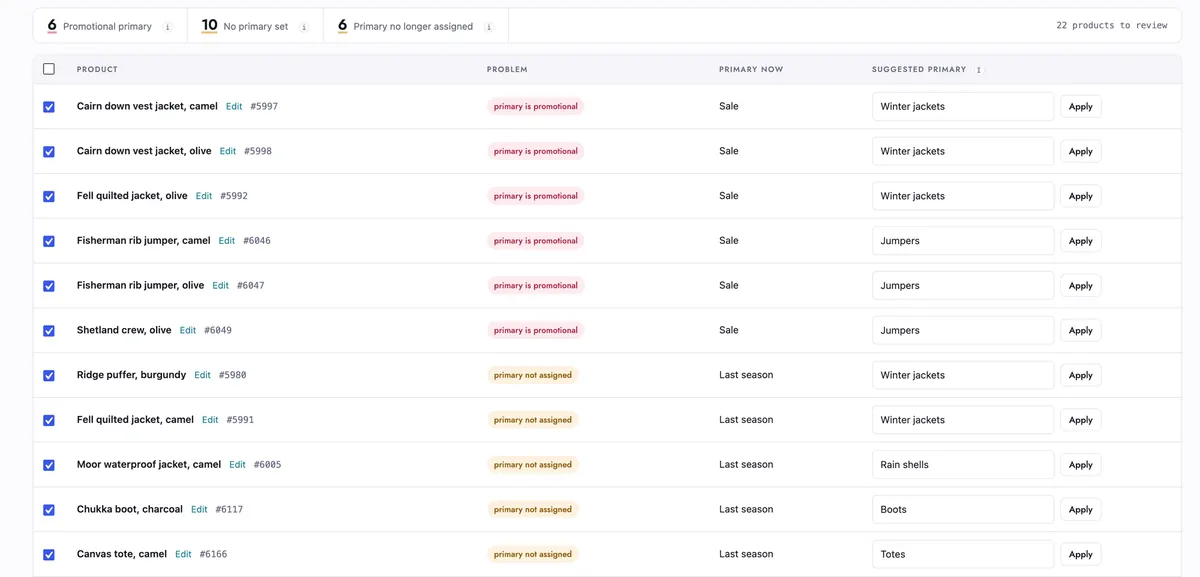Image resolution: width=1200 pixels, height=577 pixels.
Task: Edit Cairn down vest jacket, olive
Action: (228, 151)
